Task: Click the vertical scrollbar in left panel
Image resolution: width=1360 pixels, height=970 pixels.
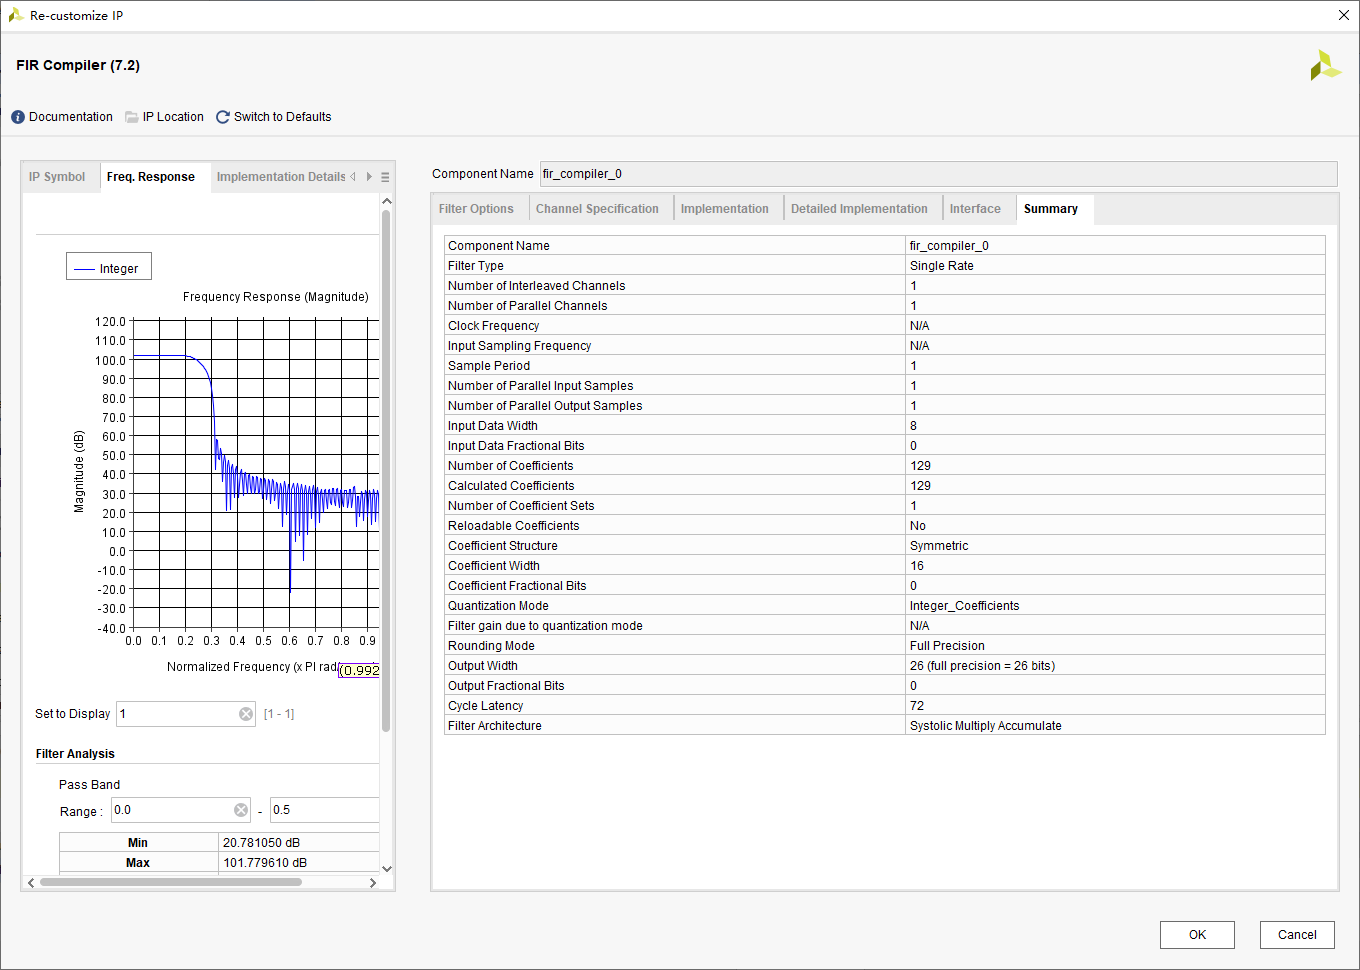Action: (386, 470)
